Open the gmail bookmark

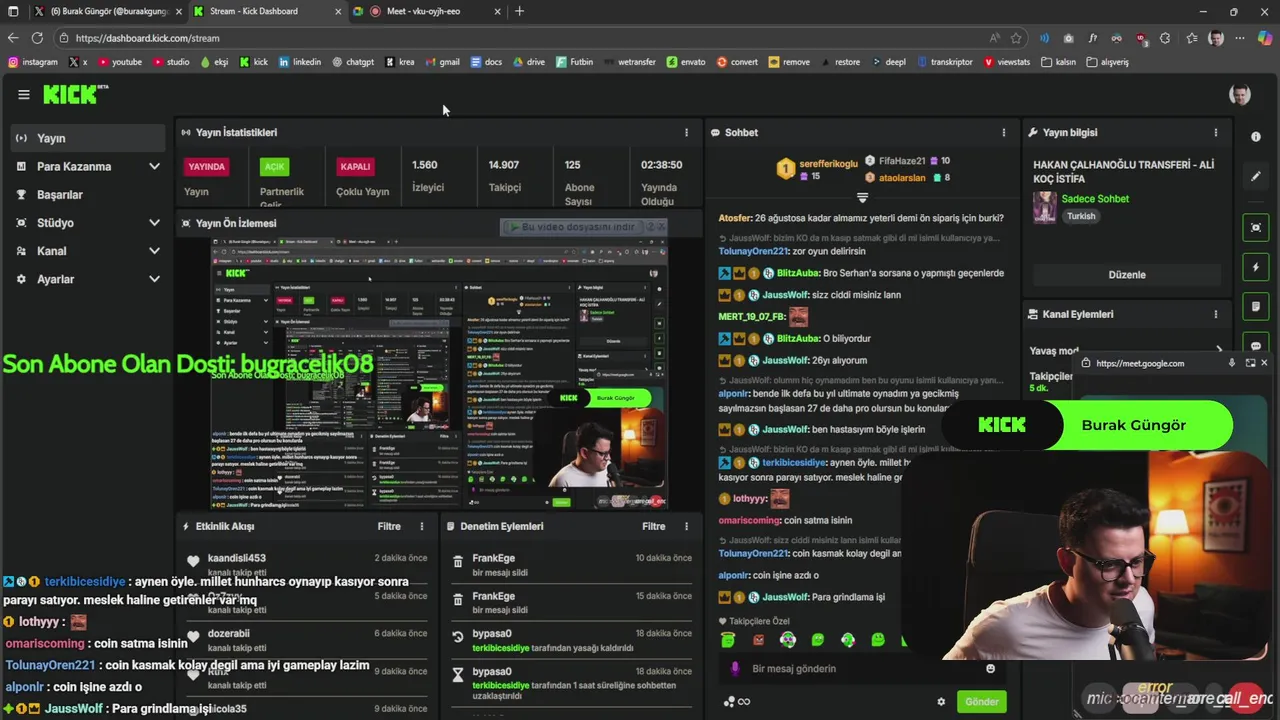click(x=442, y=62)
